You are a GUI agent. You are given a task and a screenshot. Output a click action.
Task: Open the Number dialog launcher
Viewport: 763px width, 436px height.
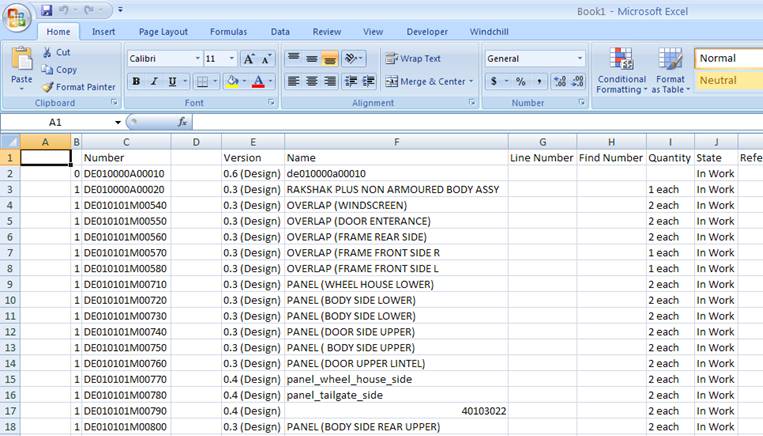pyautogui.click(x=581, y=102)
